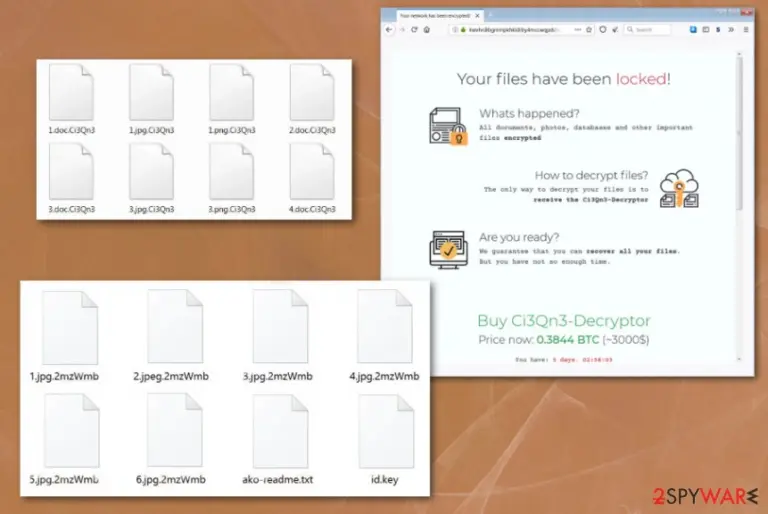Select the ako-readme.txt file
Viewport: 768px width, 514px height.
pos(278,440)
